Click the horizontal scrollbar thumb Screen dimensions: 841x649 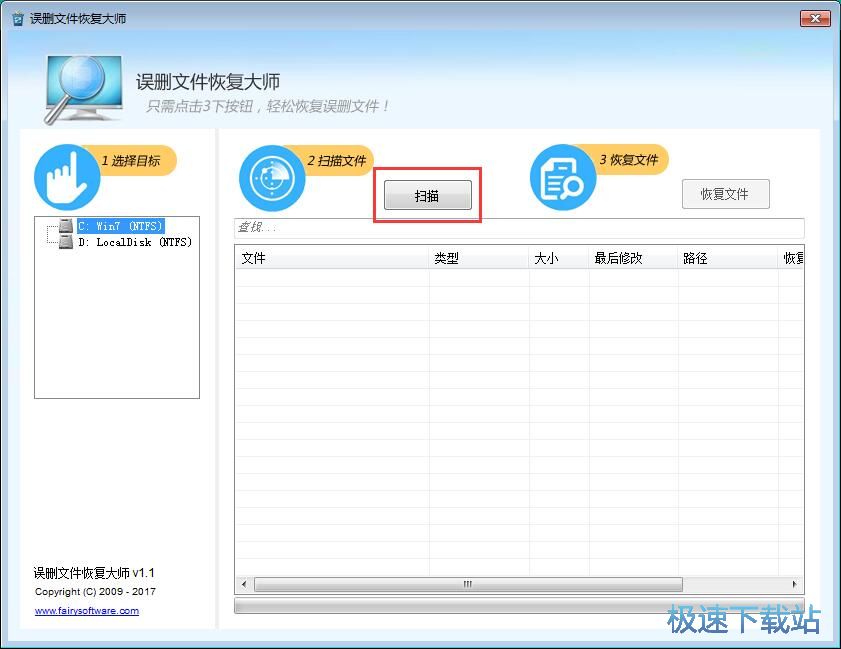468,584
